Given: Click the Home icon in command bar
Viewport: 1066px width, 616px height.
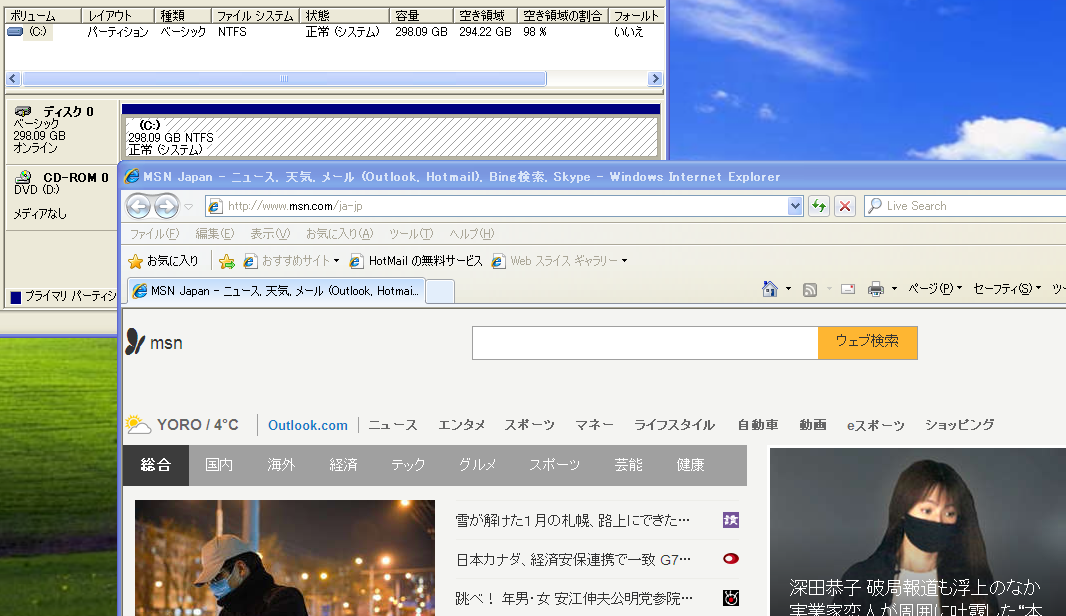Looking at the screenshot, I should [769, 289].
